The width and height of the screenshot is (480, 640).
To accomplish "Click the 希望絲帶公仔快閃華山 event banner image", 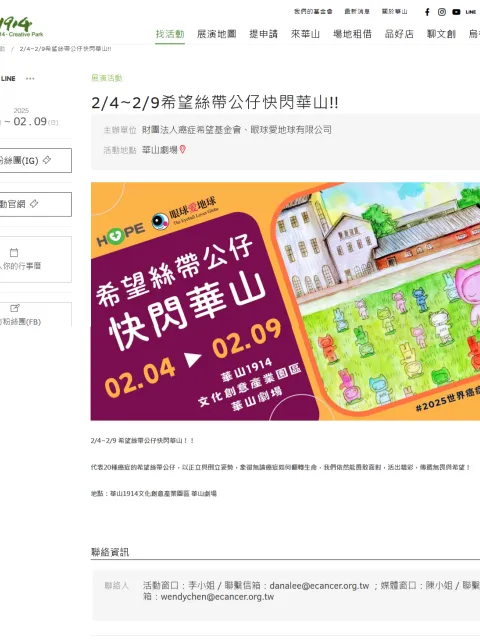I will pyautogui.click(x=285, y=301).
